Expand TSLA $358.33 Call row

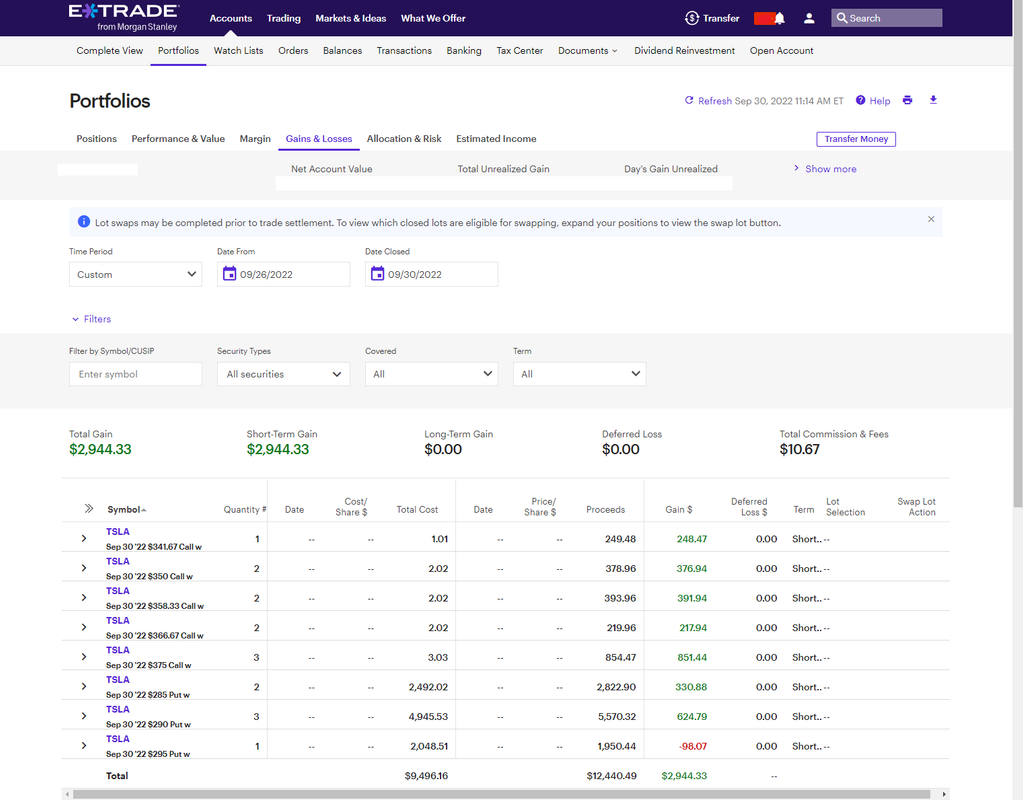point(84,598)
